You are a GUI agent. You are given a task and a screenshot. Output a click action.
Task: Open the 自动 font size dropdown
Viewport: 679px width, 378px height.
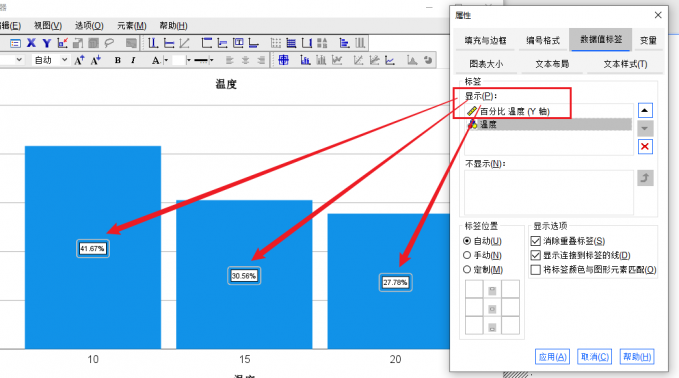51,60
